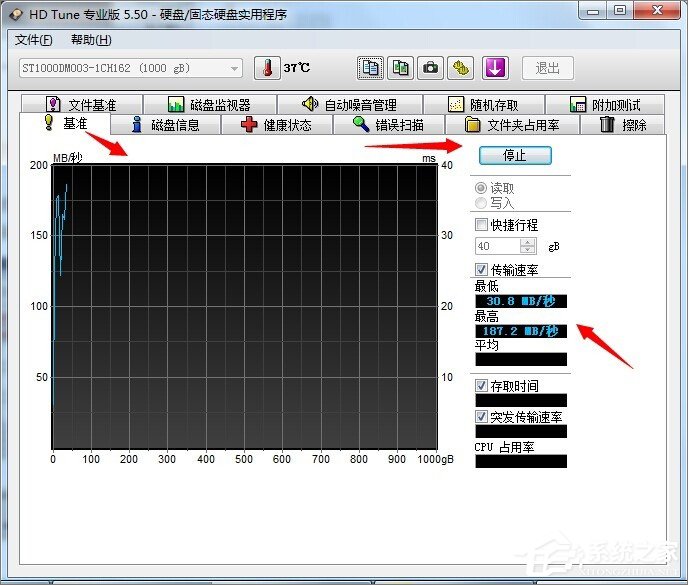
Task: Copy info to clipboard toolbar icon
Action: [x=370, y=68]
